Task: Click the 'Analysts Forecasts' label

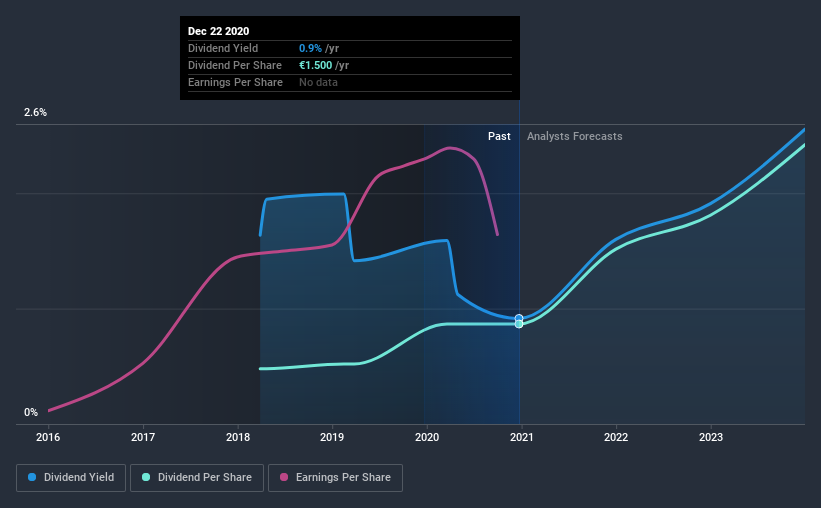Action: (574, 136)
